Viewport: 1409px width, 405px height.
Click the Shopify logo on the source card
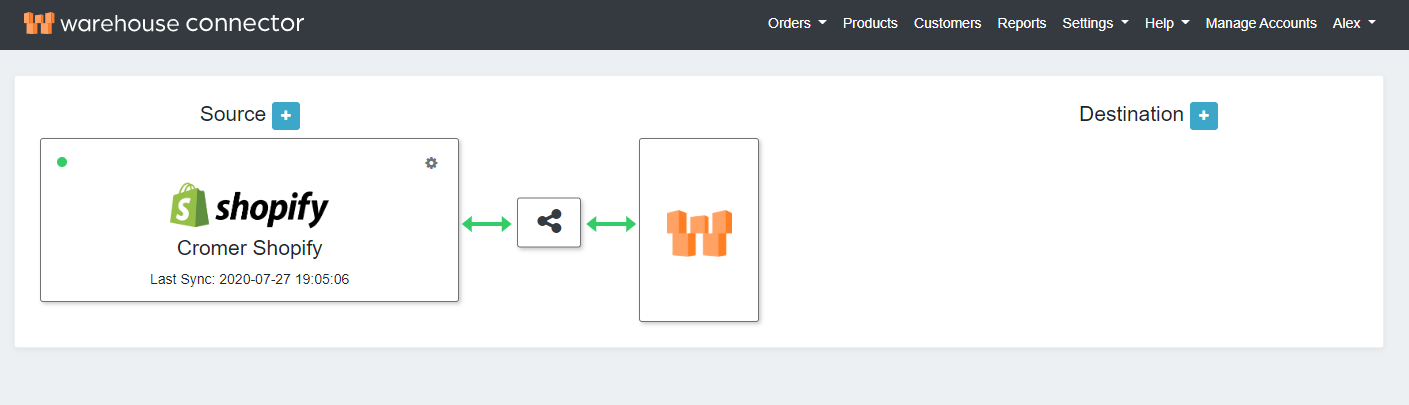click(x=249, y=206)
